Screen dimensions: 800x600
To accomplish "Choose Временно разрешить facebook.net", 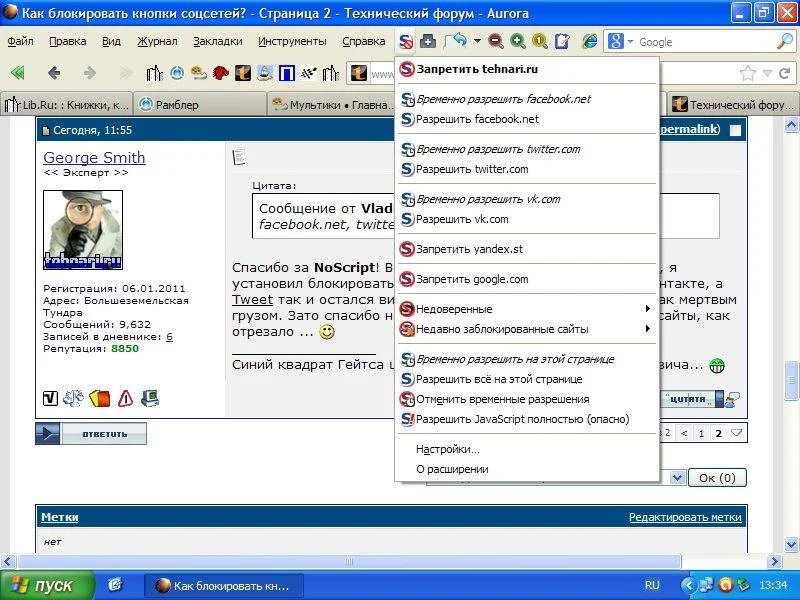I will tap(527, 99).
